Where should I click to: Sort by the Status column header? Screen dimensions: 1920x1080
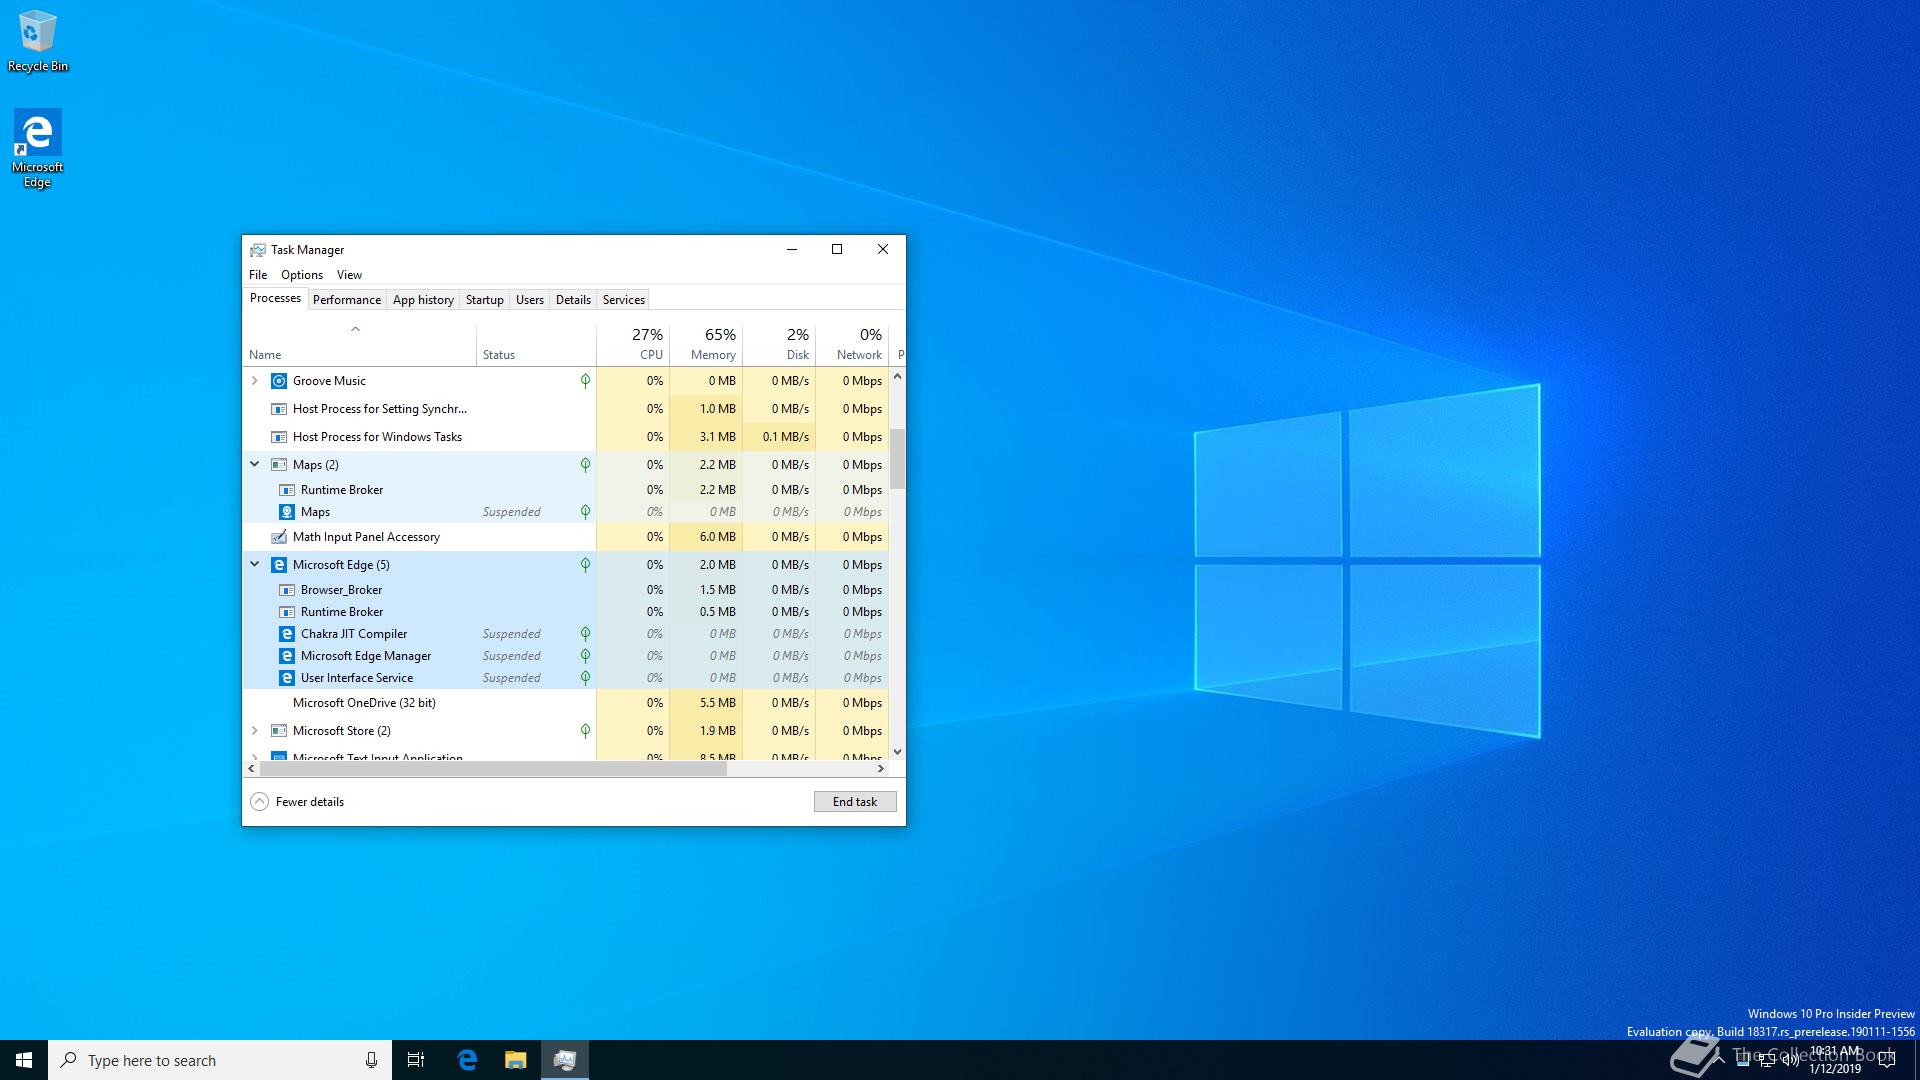point(536,345)
